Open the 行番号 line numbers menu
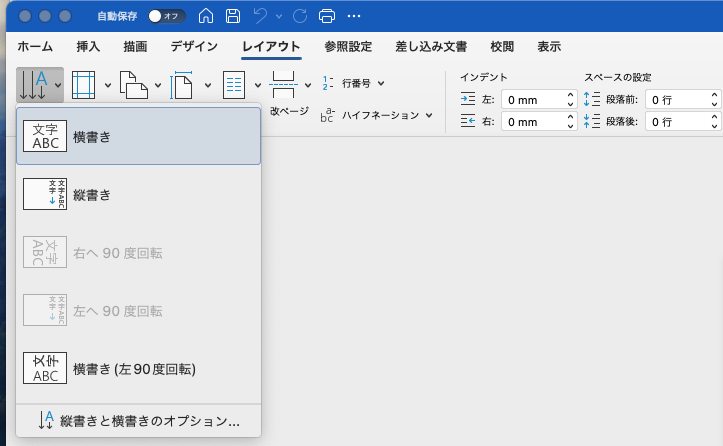This screenshot has height=446, width=723. [x=363, y=83]
